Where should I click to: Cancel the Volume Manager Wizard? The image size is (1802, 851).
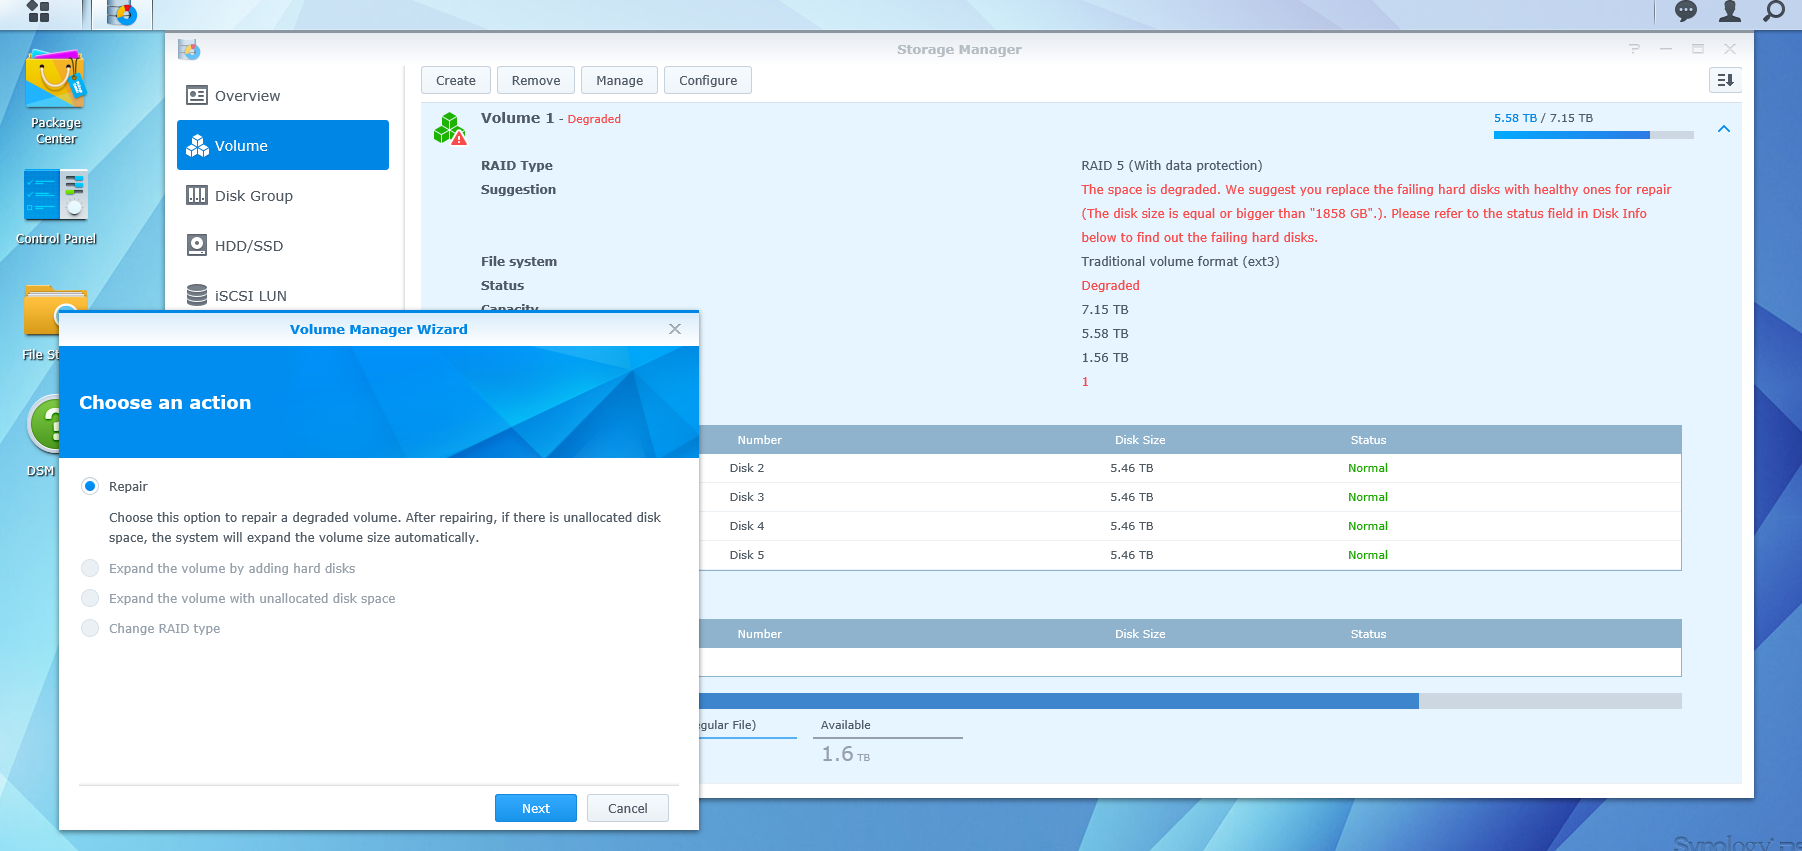pos(627,808)
